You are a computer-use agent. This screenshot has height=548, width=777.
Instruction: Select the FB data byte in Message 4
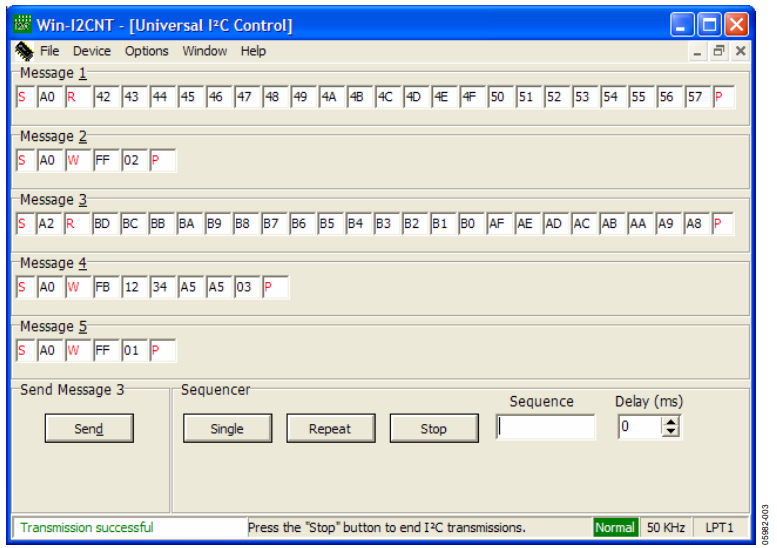[102, 288]
